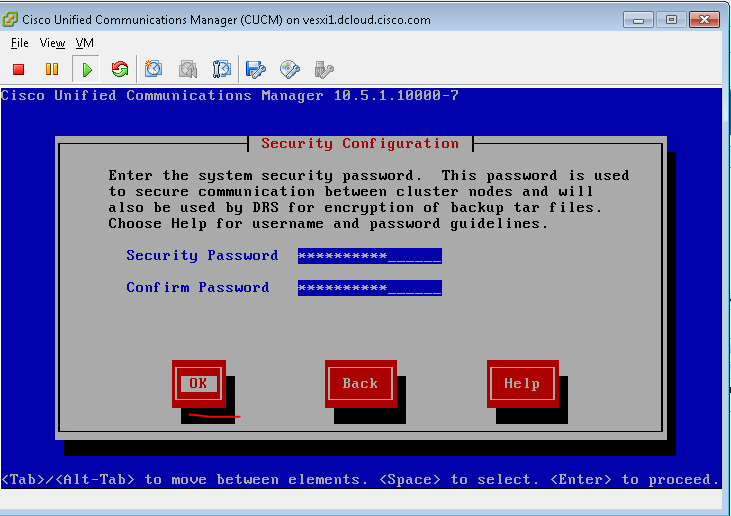
Task: Maximize the CUCM console window
Action: coord(671,20)
